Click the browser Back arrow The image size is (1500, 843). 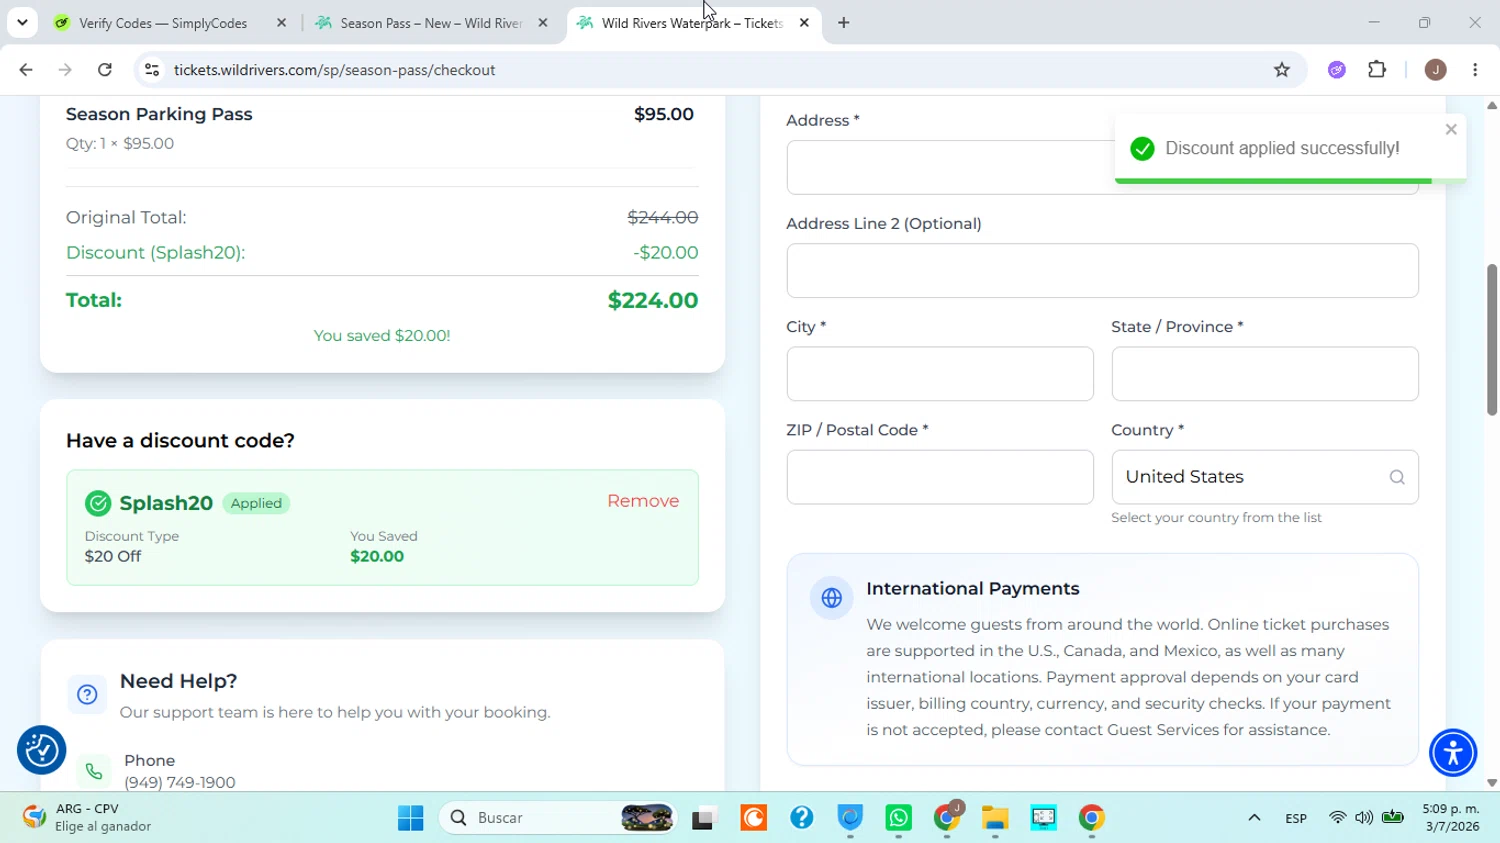pos(26,70)
